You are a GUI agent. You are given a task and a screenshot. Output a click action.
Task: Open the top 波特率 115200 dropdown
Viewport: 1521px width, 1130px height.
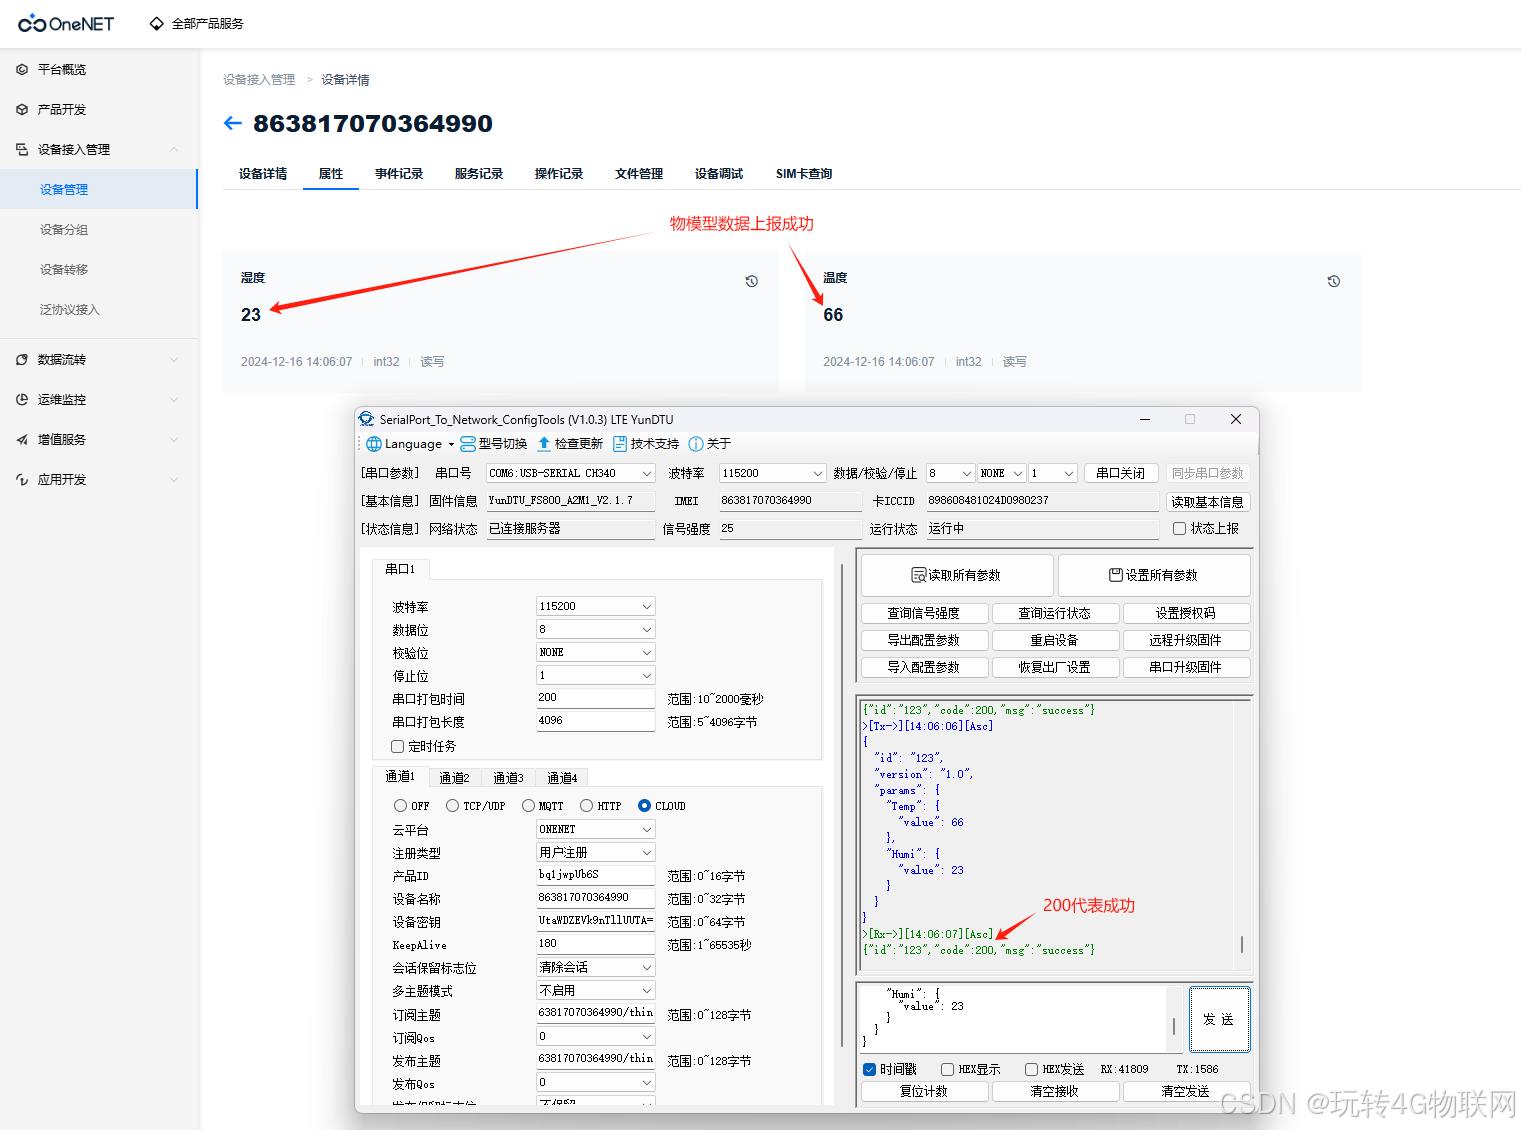(772, 473)
